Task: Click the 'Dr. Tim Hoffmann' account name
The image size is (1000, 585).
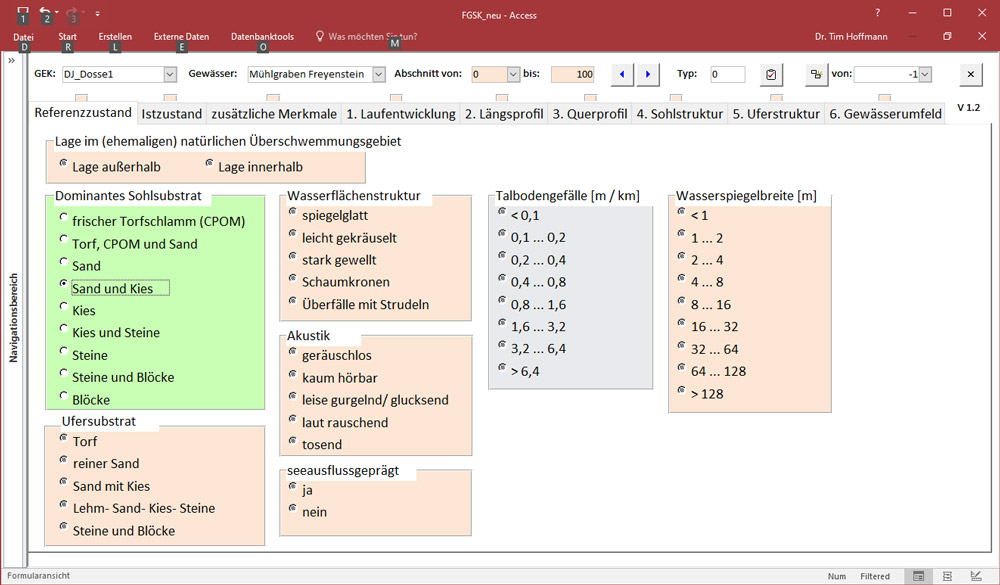Action: (x=851, y=36)
